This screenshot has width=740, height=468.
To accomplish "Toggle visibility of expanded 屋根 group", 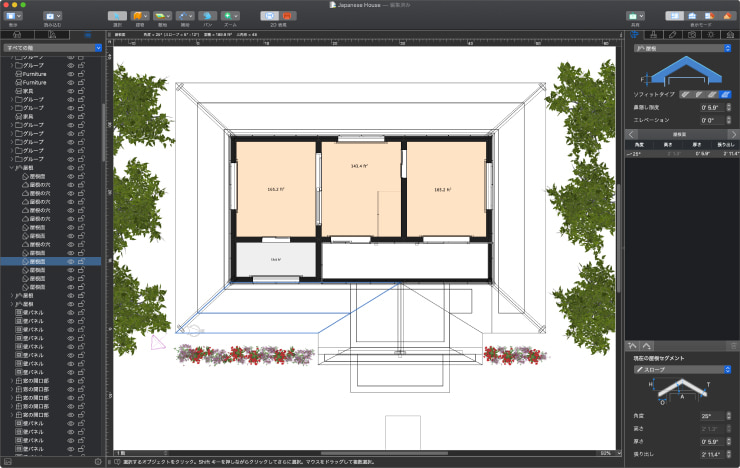I will (71, 167).
